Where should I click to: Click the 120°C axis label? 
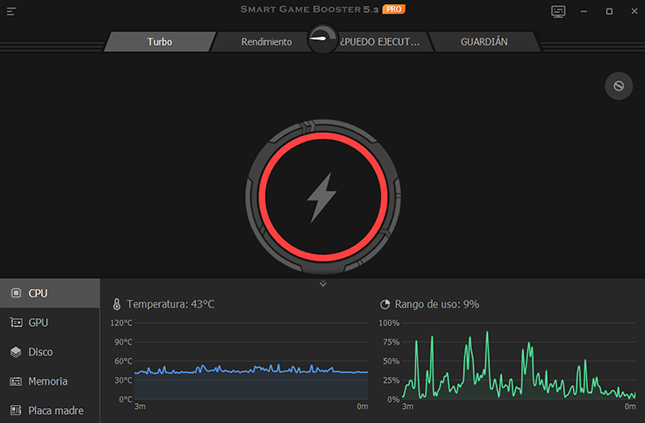(x=121, y=323)
